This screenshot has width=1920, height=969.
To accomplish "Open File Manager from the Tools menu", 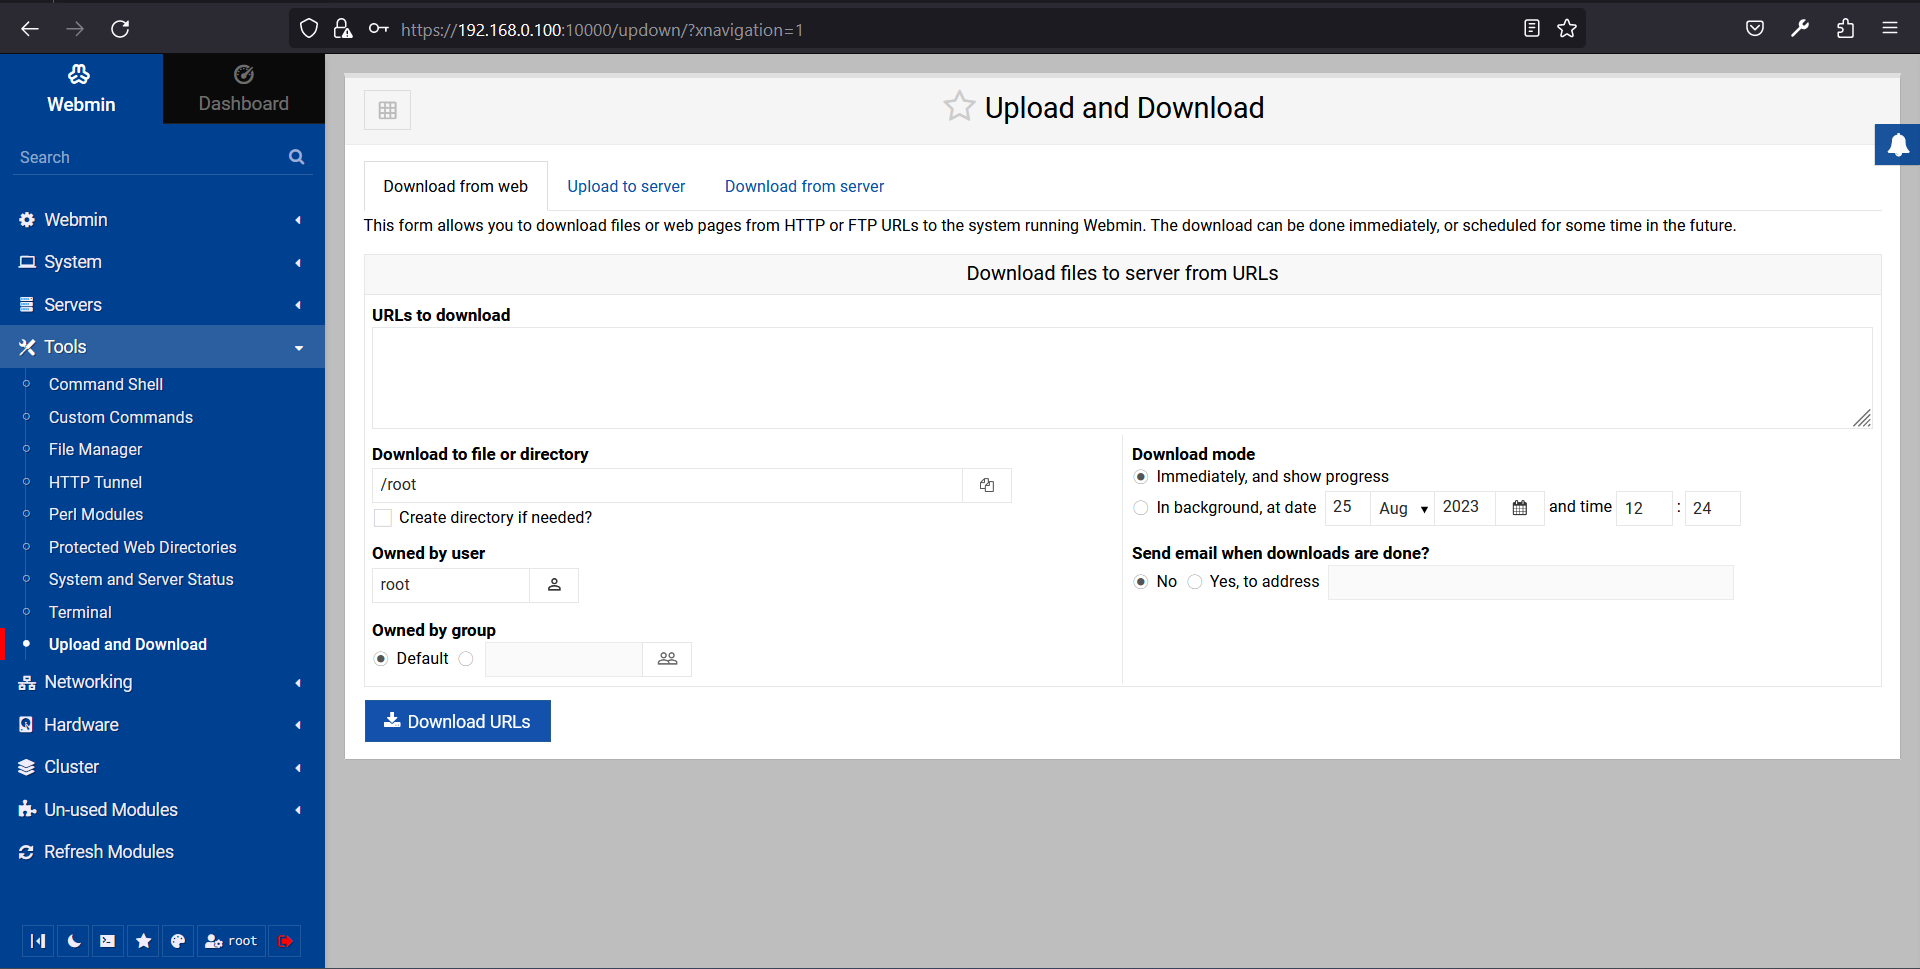I will pos(96,450).
